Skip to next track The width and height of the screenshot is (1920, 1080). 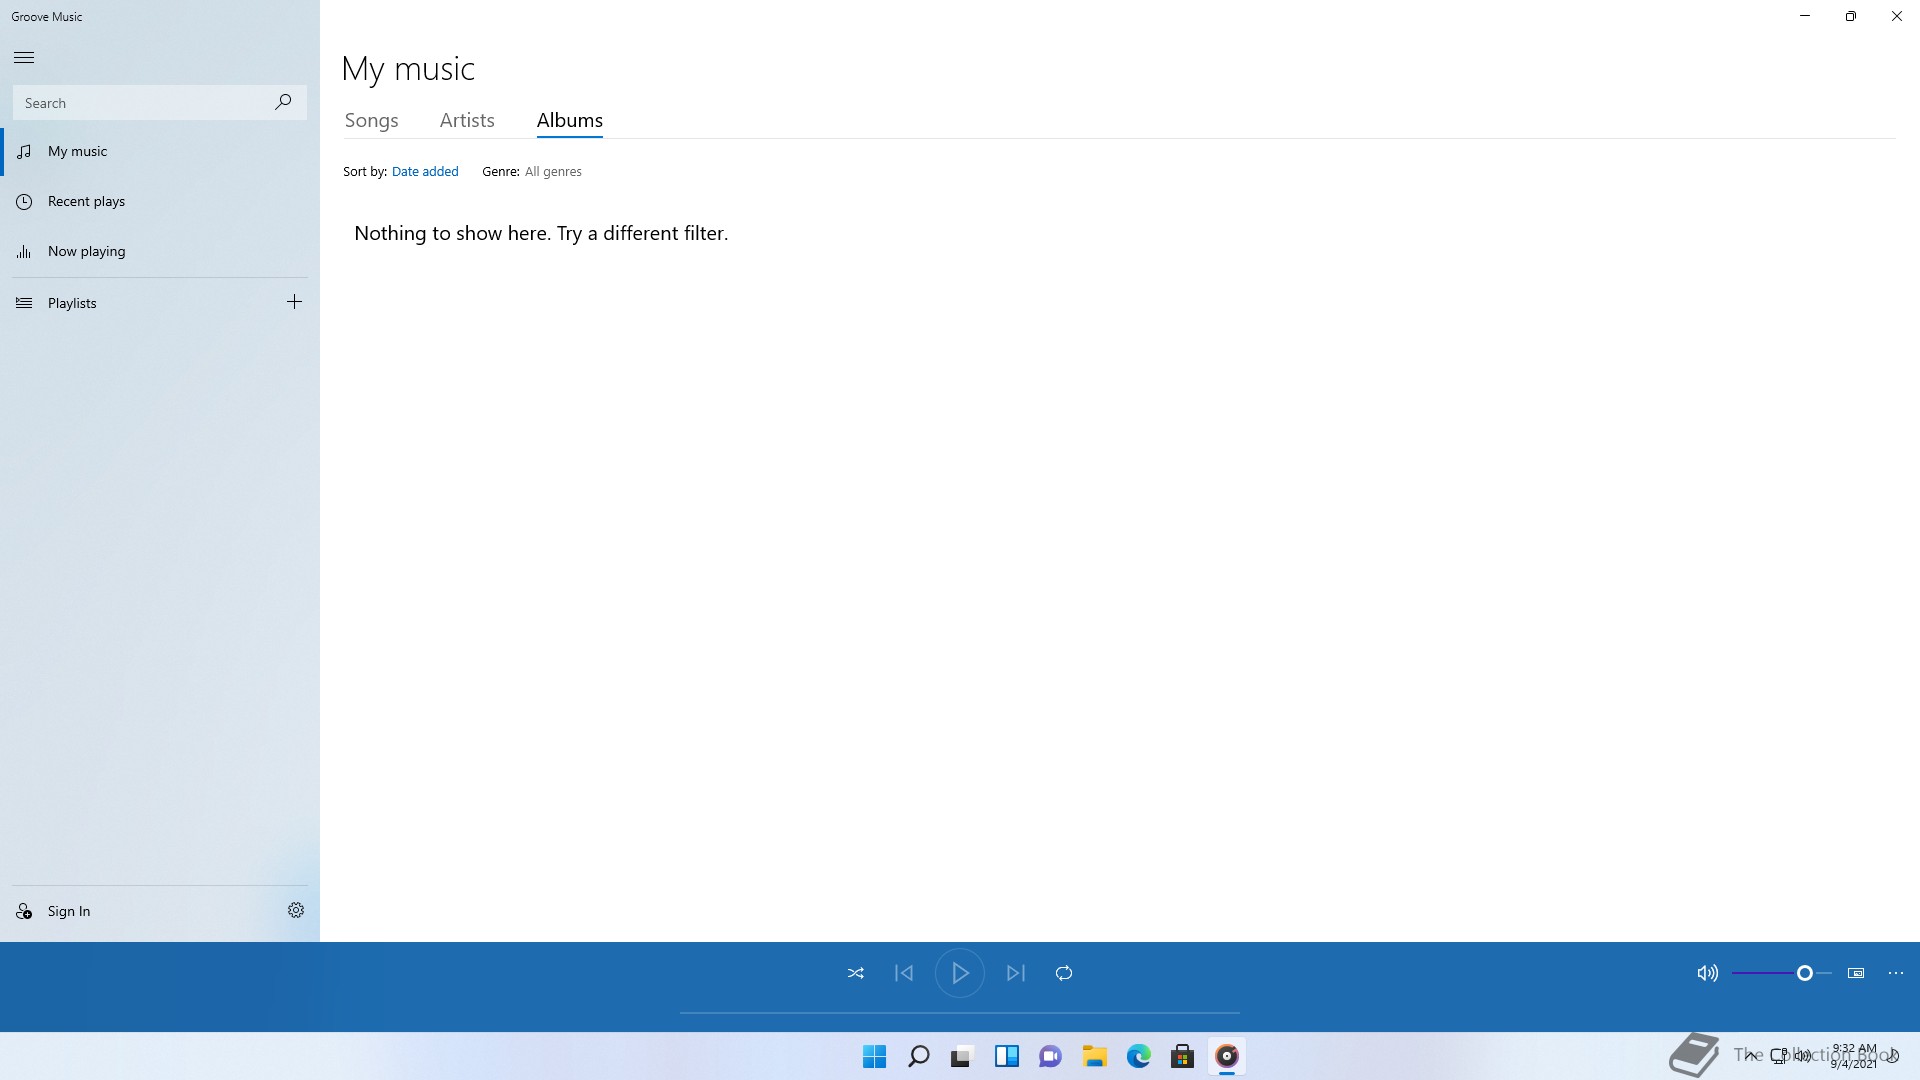1016,973
